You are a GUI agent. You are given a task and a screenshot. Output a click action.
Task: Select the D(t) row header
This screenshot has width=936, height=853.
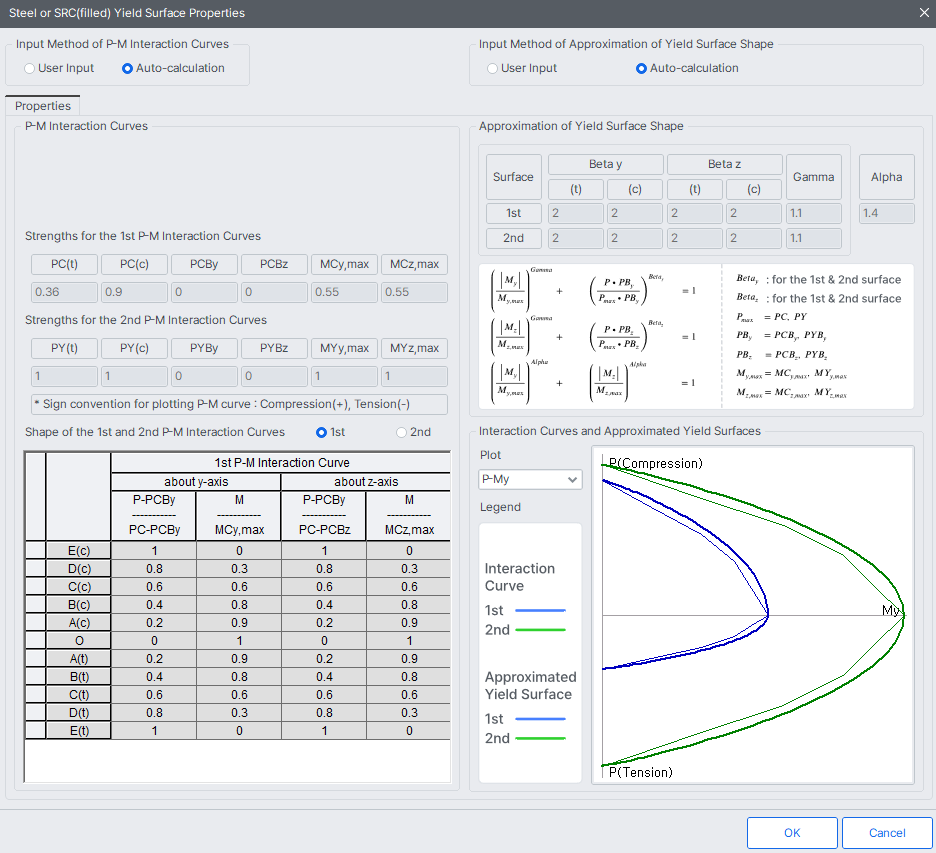click(79, 712)
